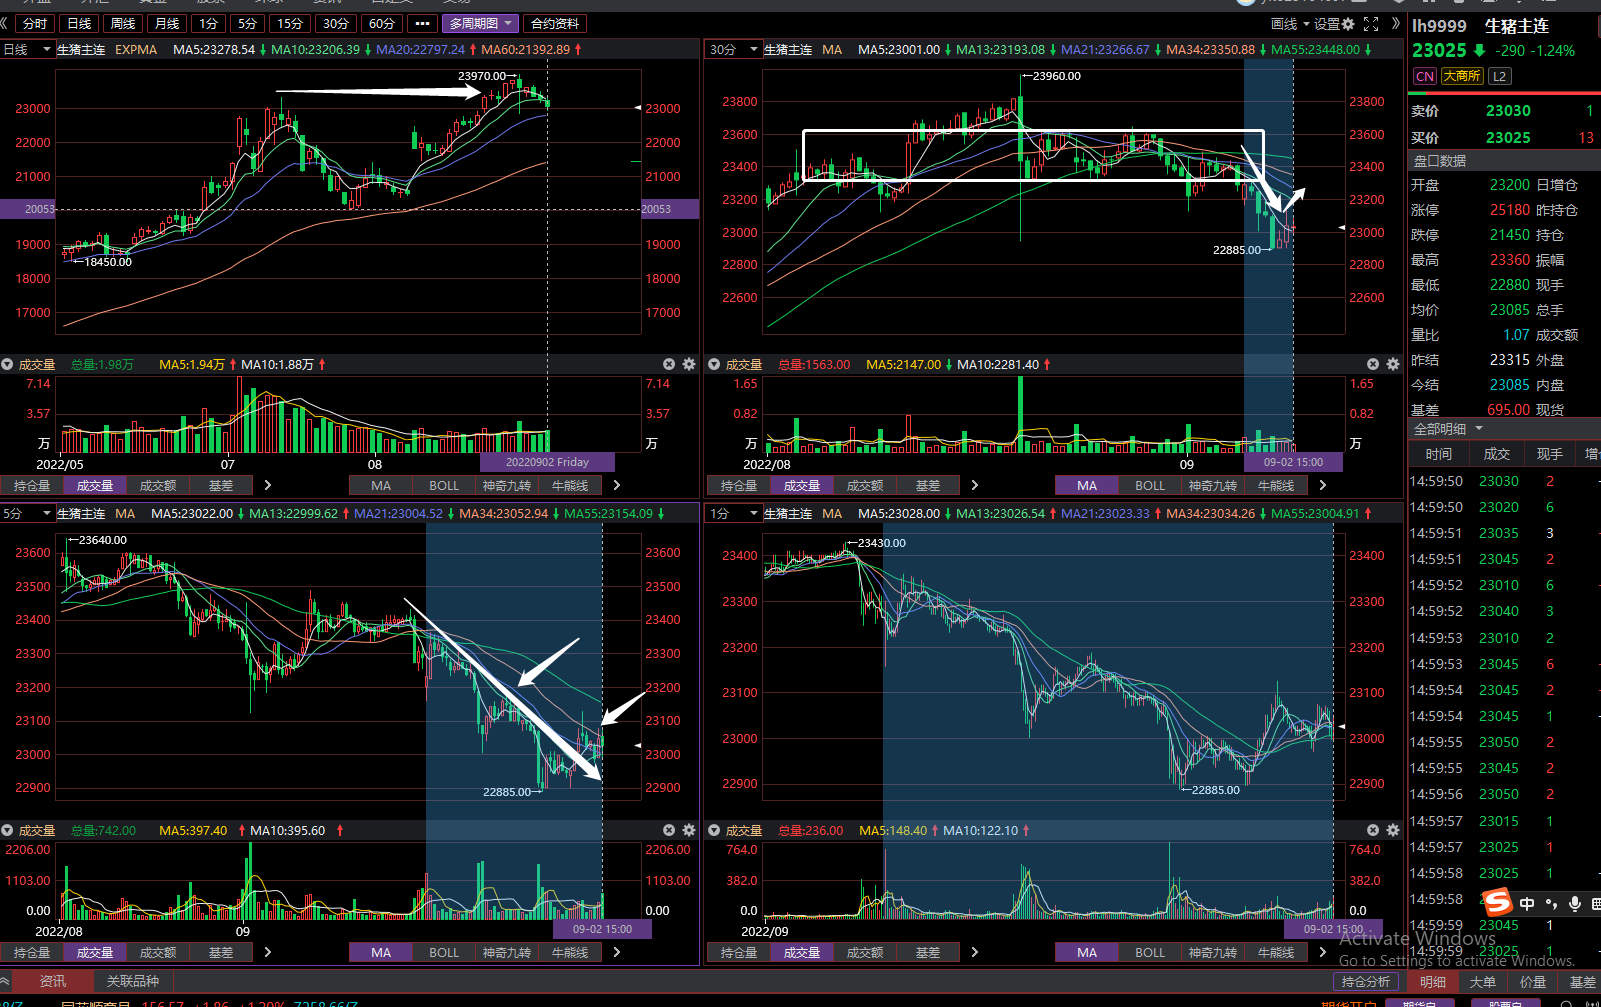Open the 关联品种 related products tab
This screenshot has height=1007, width=1601.
tap(133, 981)
